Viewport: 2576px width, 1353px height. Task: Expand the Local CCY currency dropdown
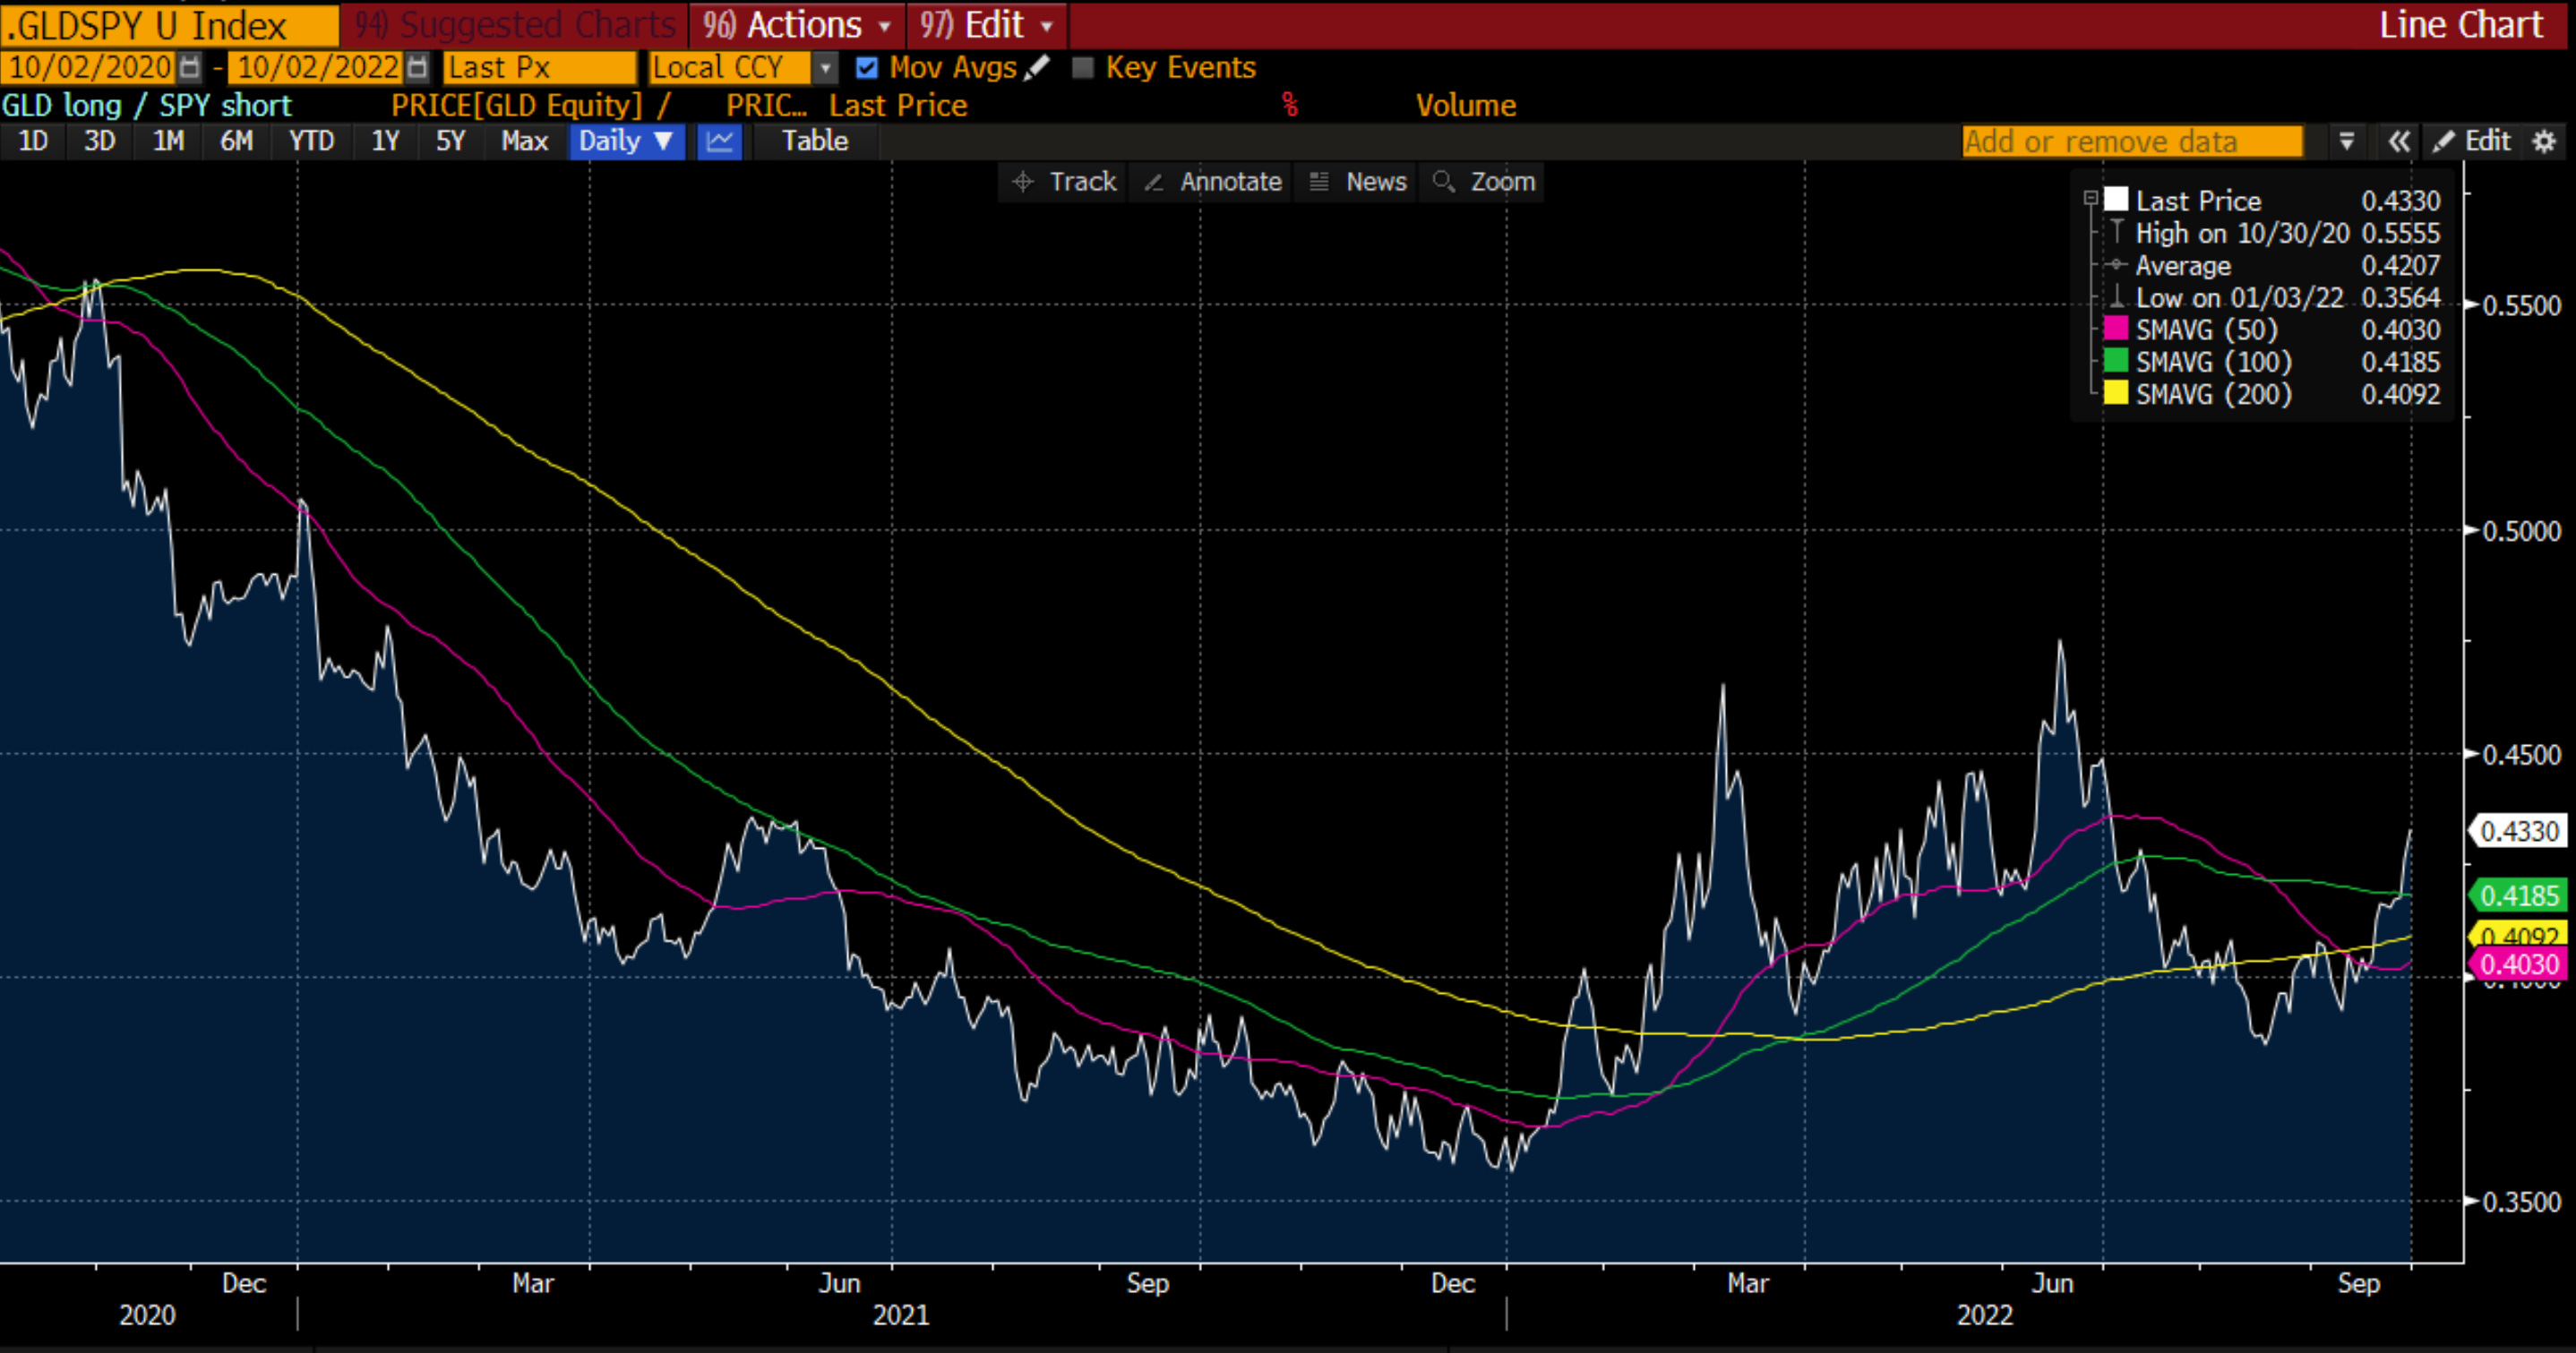[825, 68]
